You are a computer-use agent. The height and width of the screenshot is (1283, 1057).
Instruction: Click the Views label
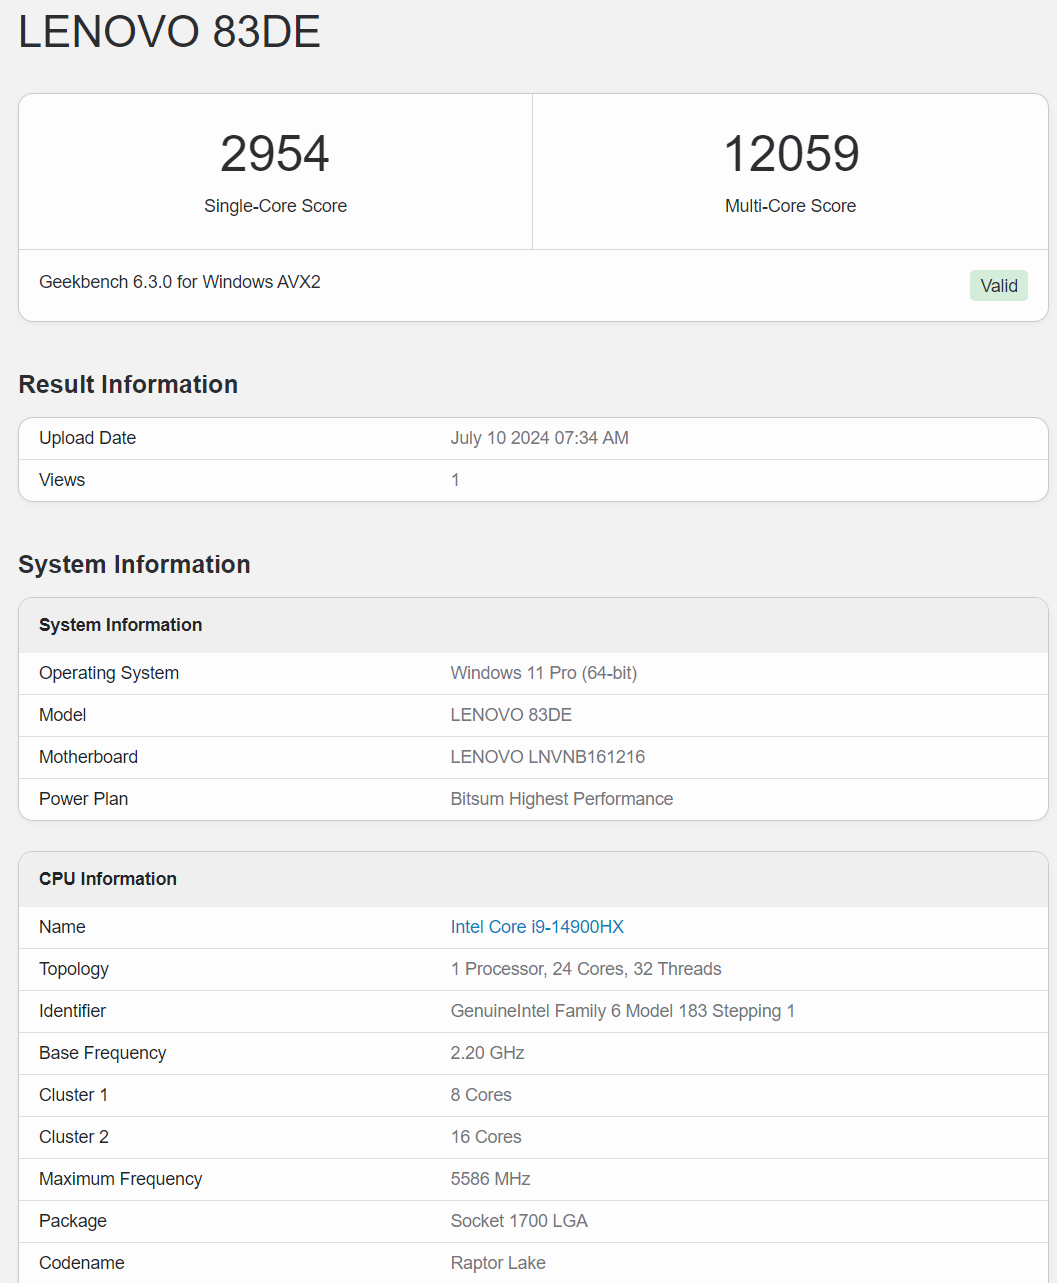[62, 480]
